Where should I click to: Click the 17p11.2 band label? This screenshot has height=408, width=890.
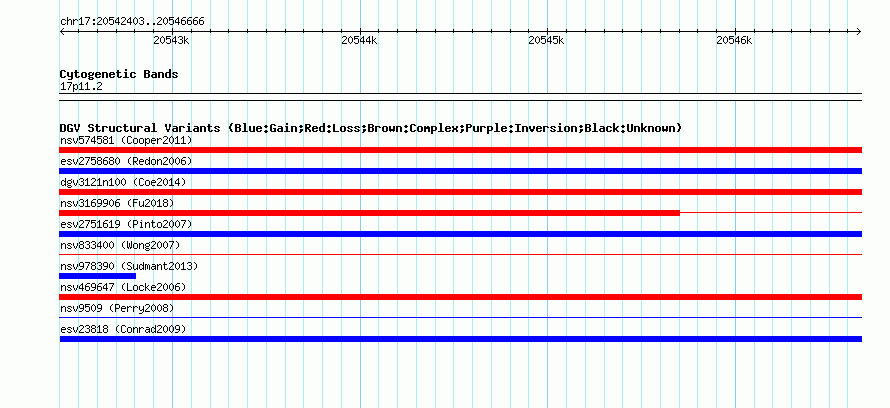tap(81, 87)
